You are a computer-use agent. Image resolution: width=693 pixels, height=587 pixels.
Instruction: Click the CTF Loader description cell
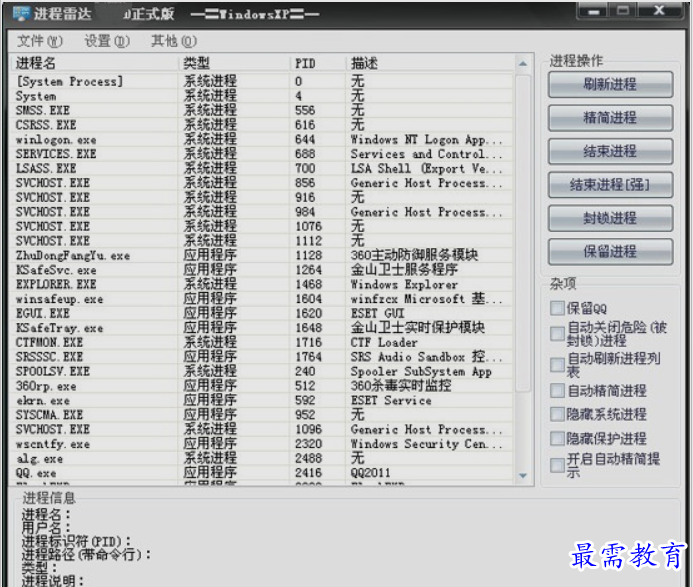384,343
